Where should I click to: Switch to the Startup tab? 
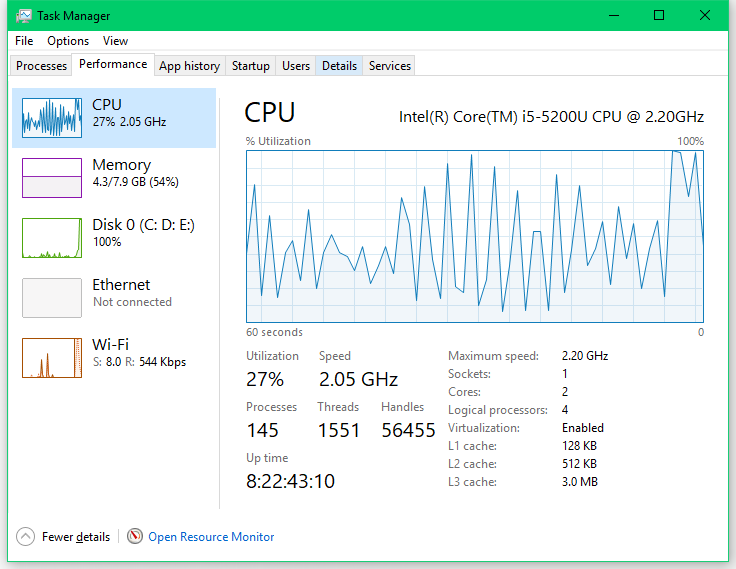click(251, 66)
